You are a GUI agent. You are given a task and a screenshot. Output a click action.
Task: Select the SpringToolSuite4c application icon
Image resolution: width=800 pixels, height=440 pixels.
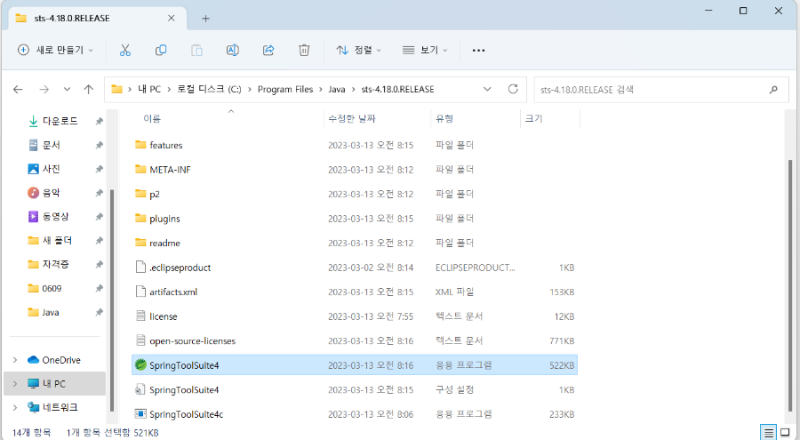coord(140,413)
